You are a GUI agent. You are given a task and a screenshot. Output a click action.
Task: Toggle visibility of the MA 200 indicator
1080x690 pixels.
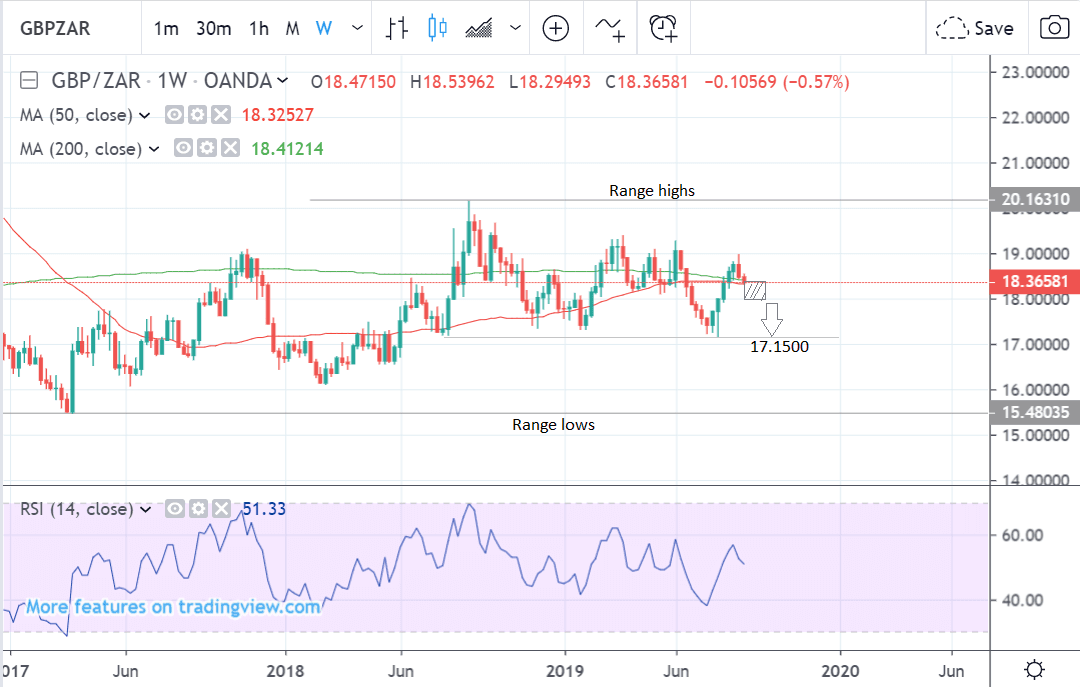click(184, 149)
